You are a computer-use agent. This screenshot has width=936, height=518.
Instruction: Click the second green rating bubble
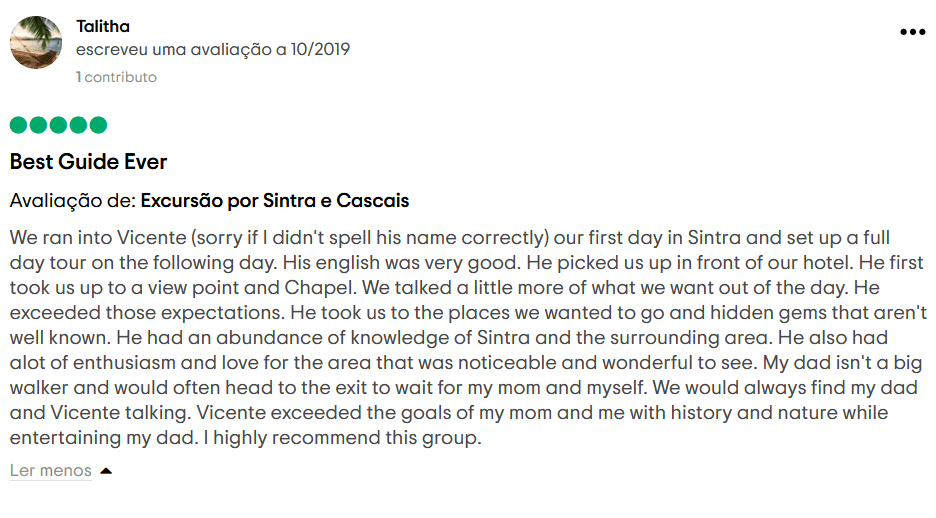pos(38,125)
